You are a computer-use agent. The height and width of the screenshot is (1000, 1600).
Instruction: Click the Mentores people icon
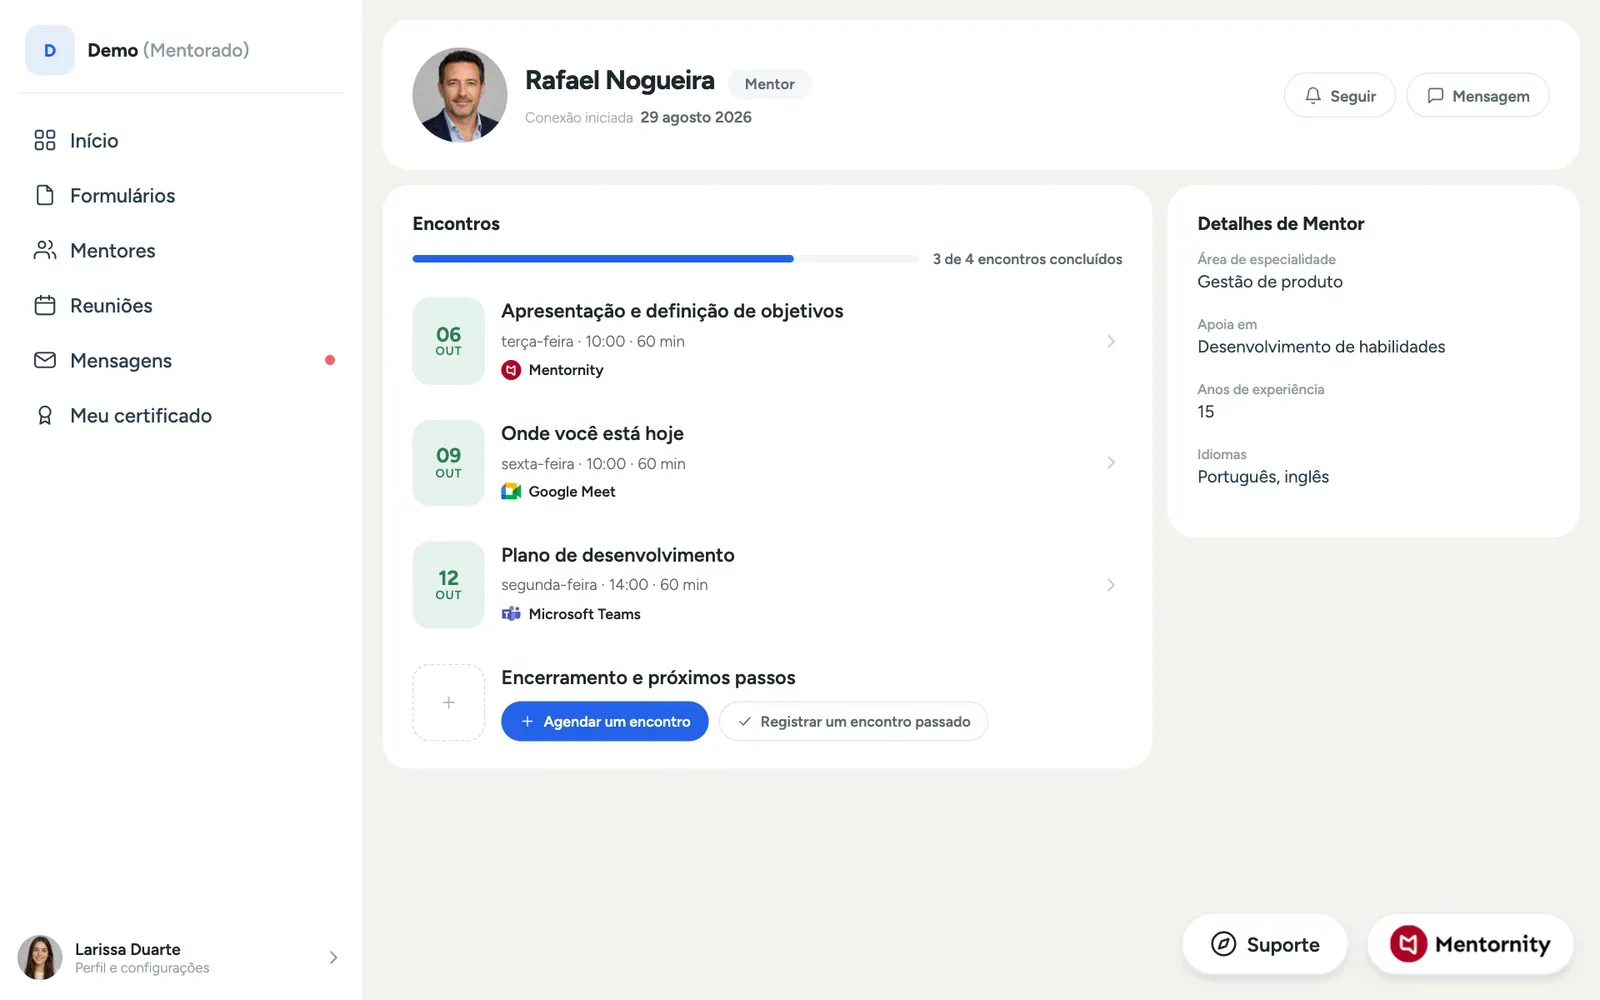click(x=45, y=250)
